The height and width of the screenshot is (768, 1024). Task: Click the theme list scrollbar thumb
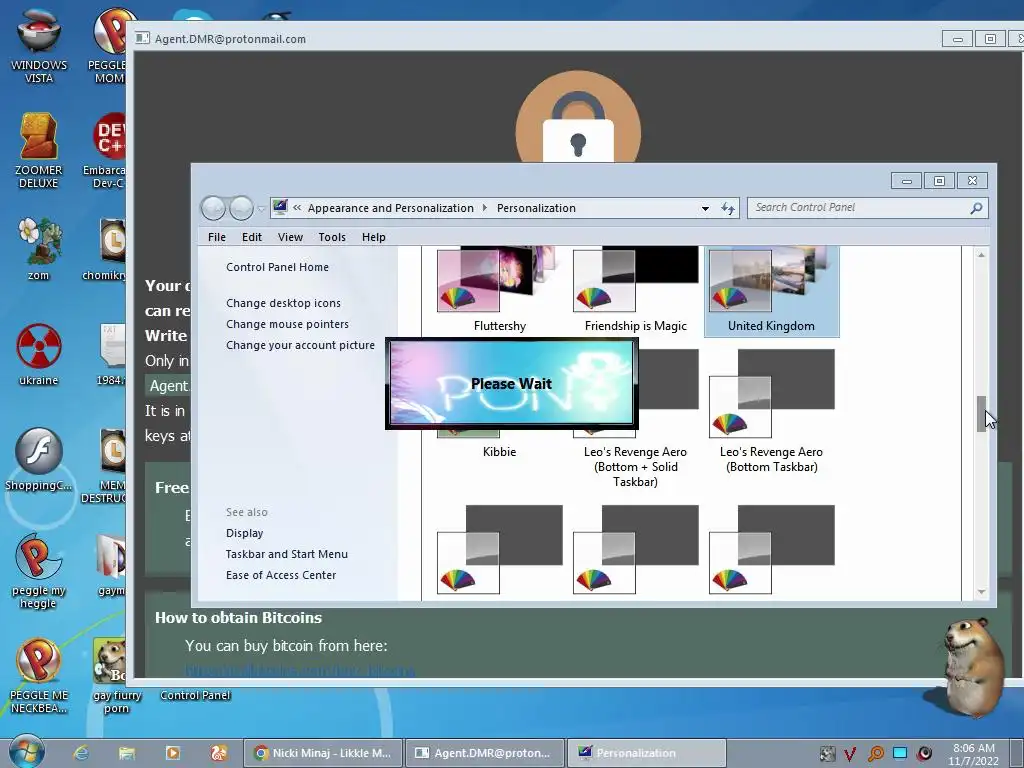(981, 413)
